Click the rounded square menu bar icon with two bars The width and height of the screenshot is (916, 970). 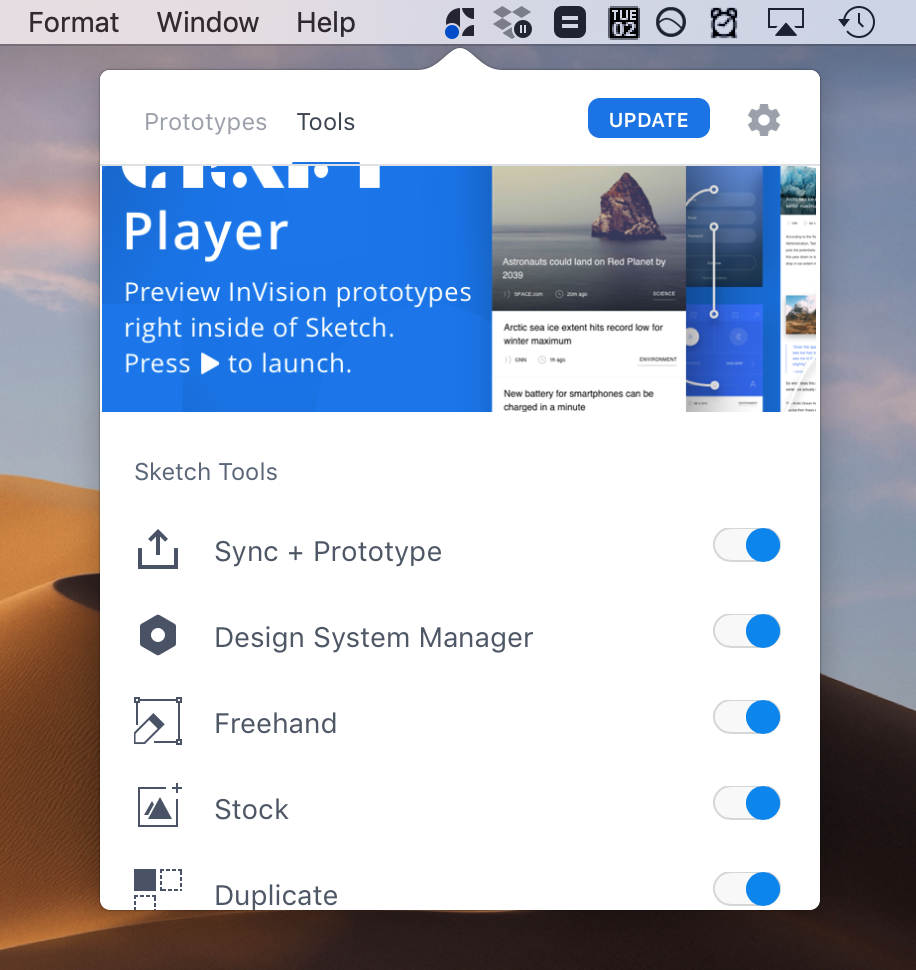569,23
